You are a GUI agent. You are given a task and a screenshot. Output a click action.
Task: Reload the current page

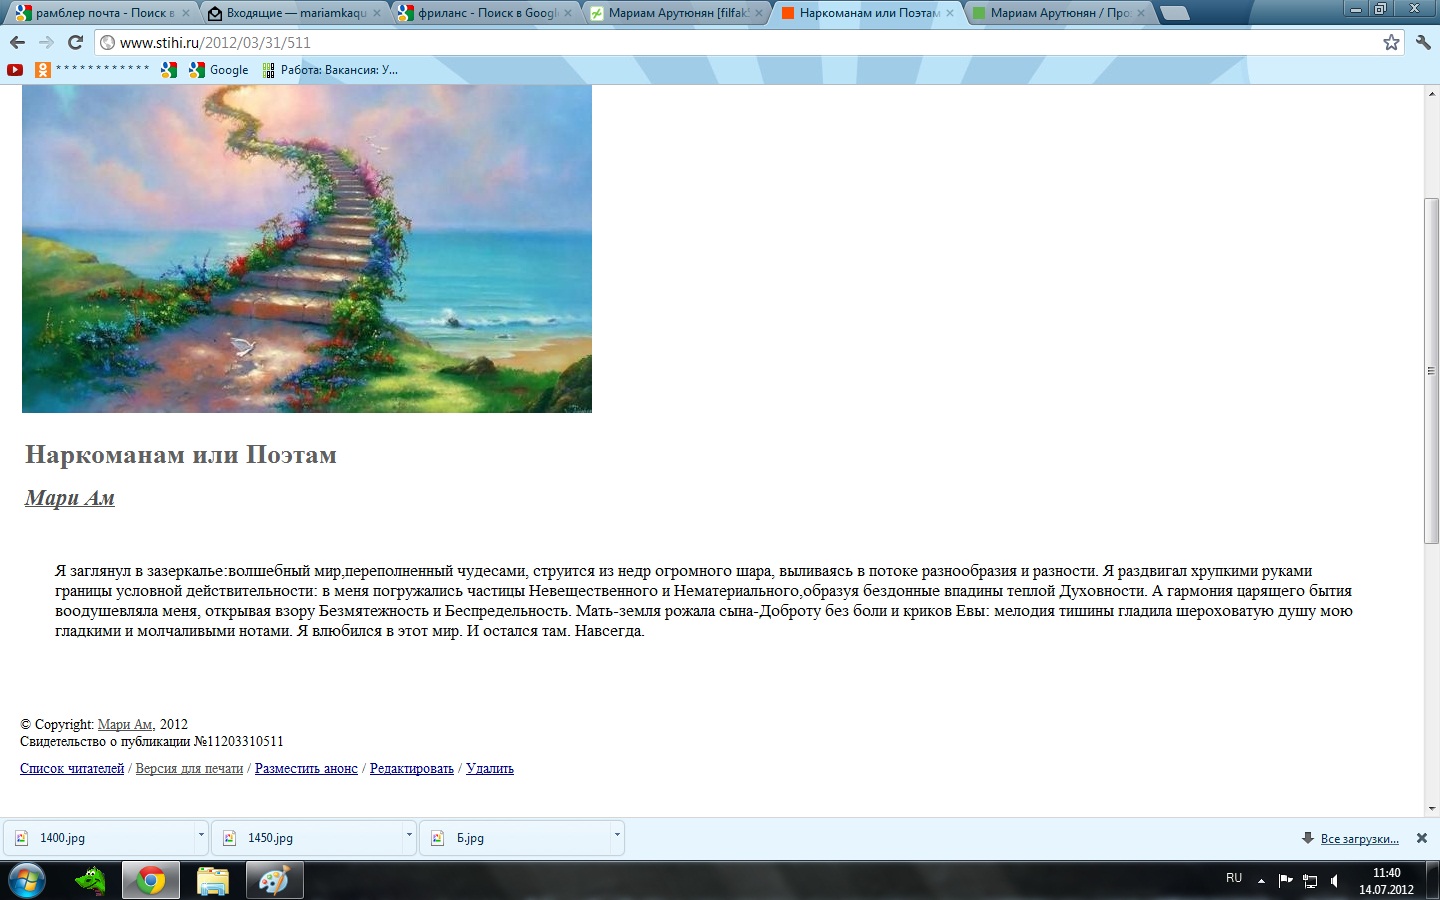pos(75,42)
